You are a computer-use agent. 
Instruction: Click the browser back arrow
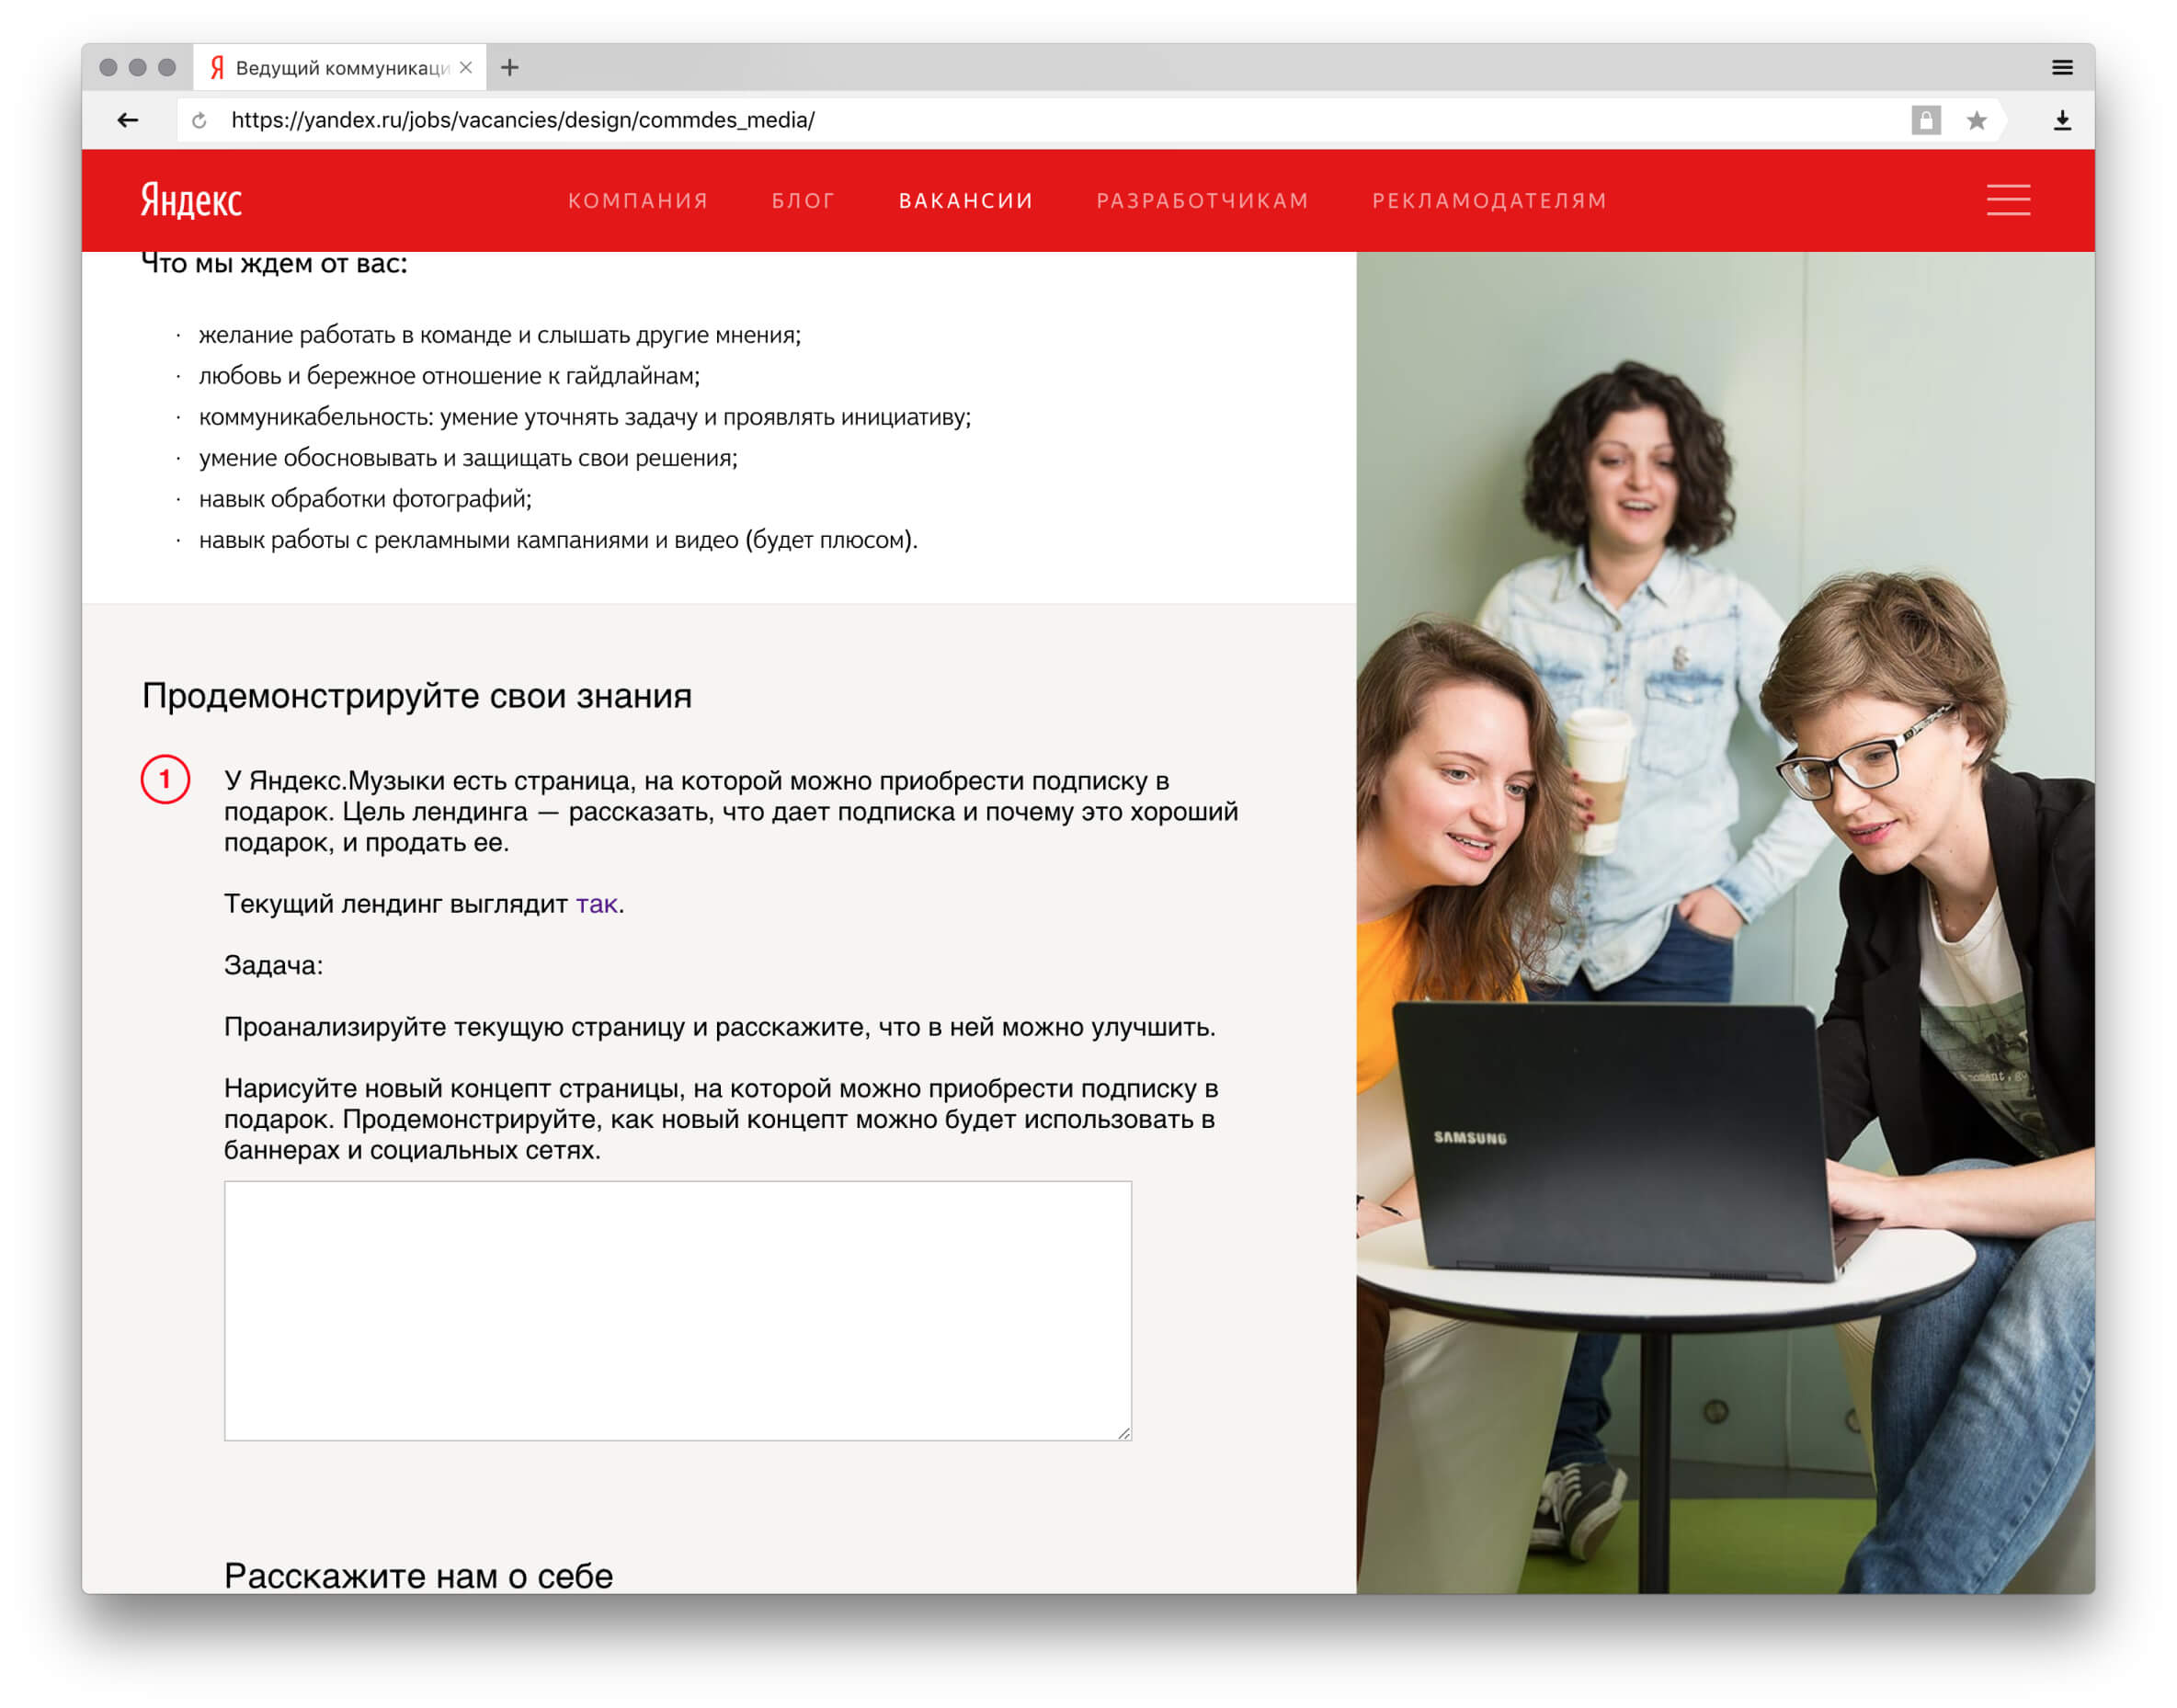(127, 120)
